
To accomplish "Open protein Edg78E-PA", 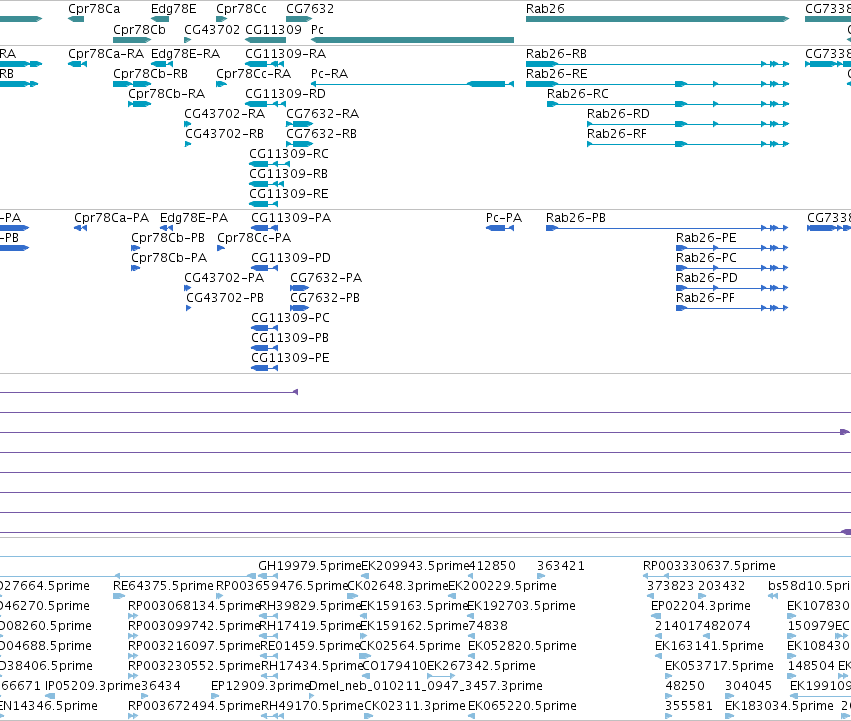I will [x=194, y=218].
